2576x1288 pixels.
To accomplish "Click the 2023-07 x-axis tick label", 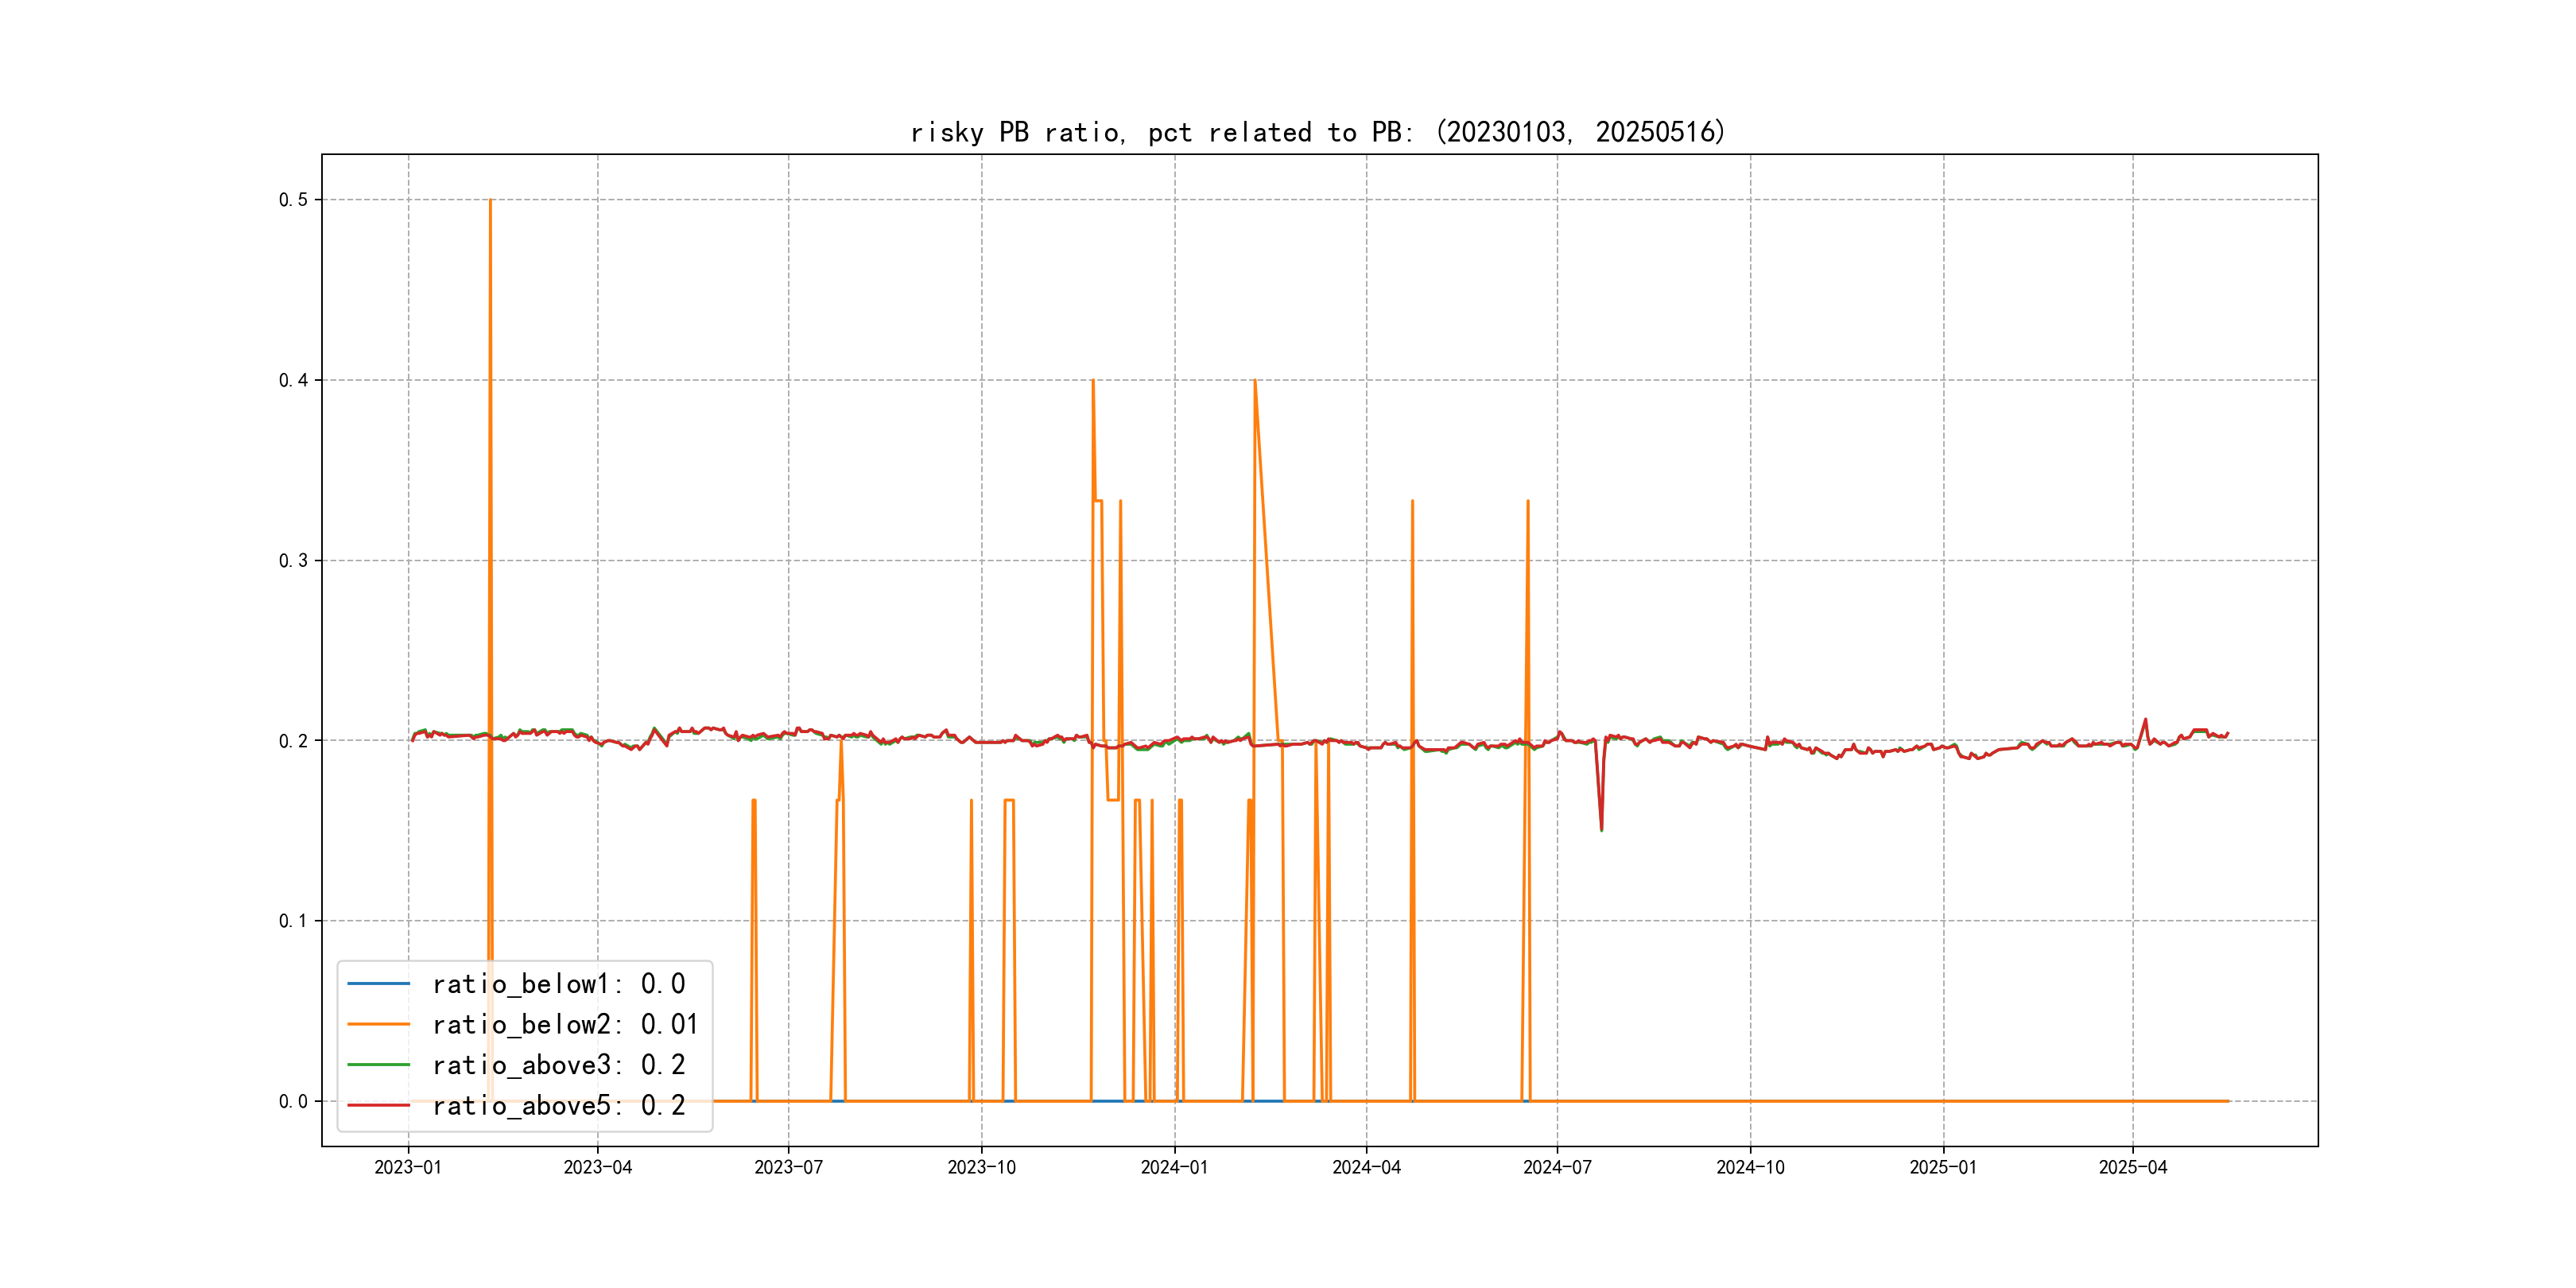I will click(x=788, y=1167).
